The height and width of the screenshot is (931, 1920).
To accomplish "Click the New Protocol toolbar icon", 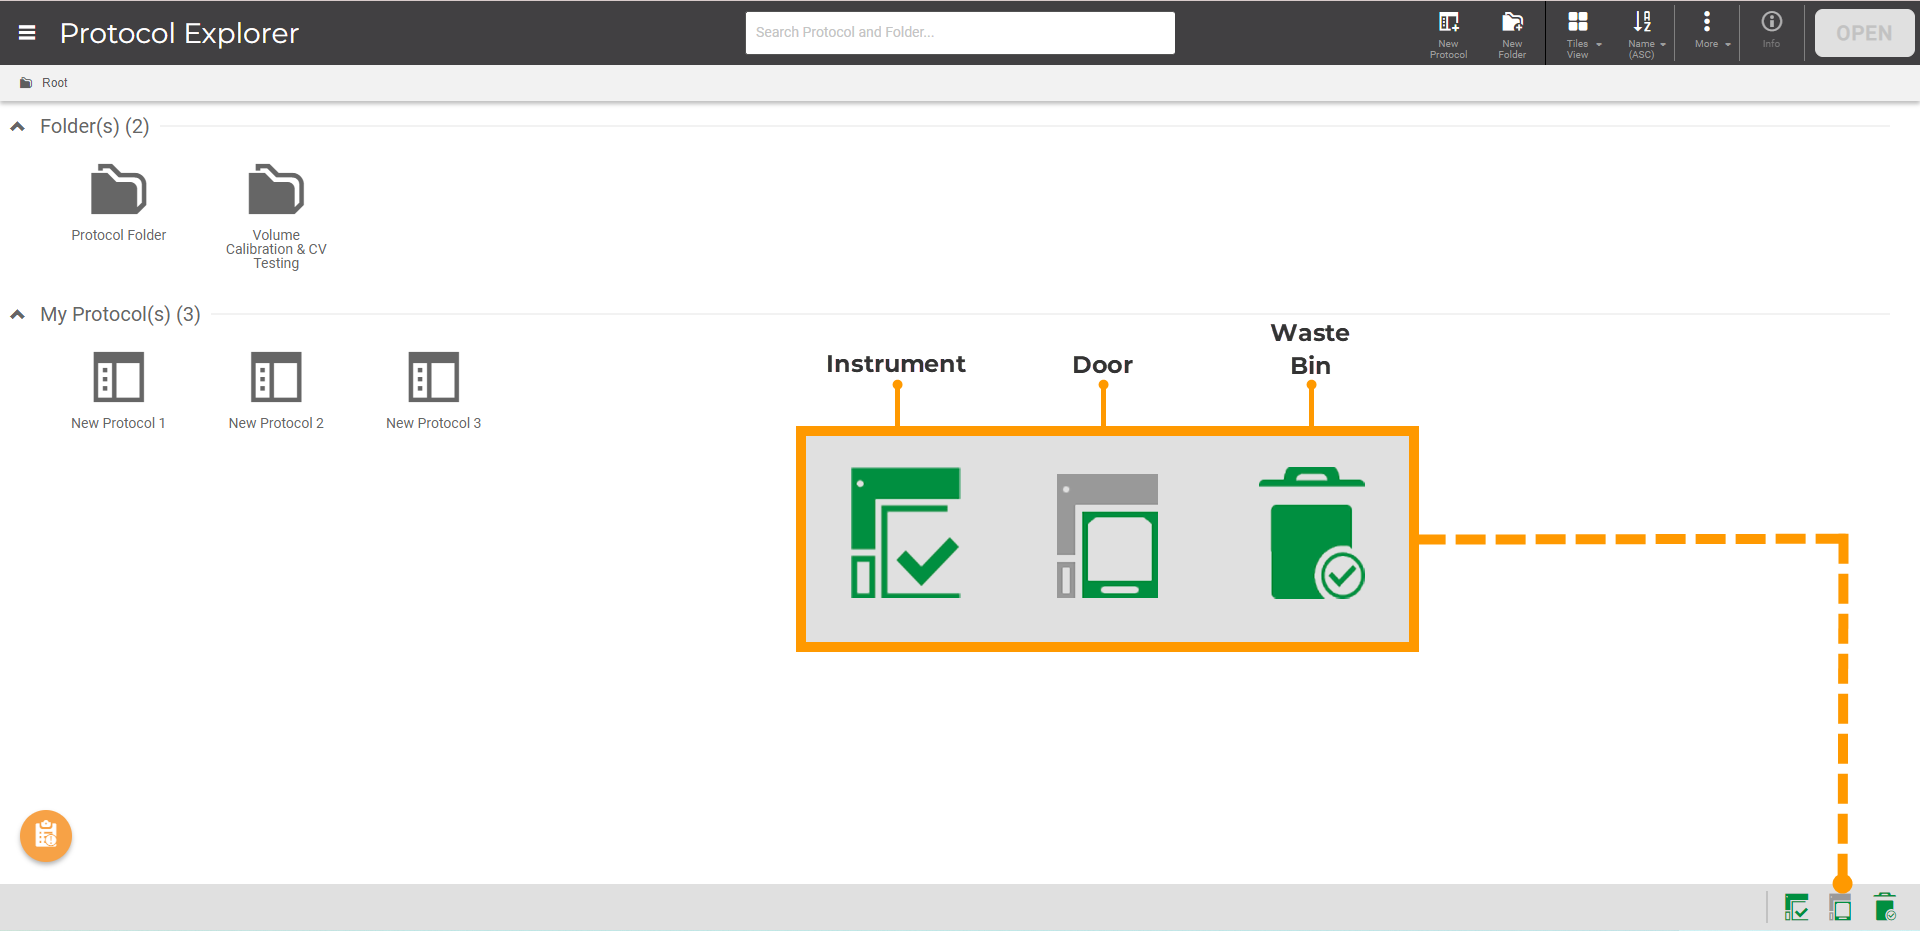I will (x=1448, y=33).
